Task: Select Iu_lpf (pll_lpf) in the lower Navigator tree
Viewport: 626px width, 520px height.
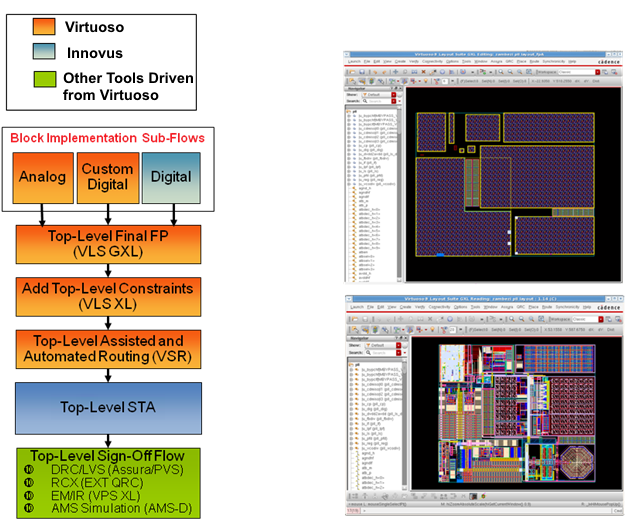Action: [373, 429]
